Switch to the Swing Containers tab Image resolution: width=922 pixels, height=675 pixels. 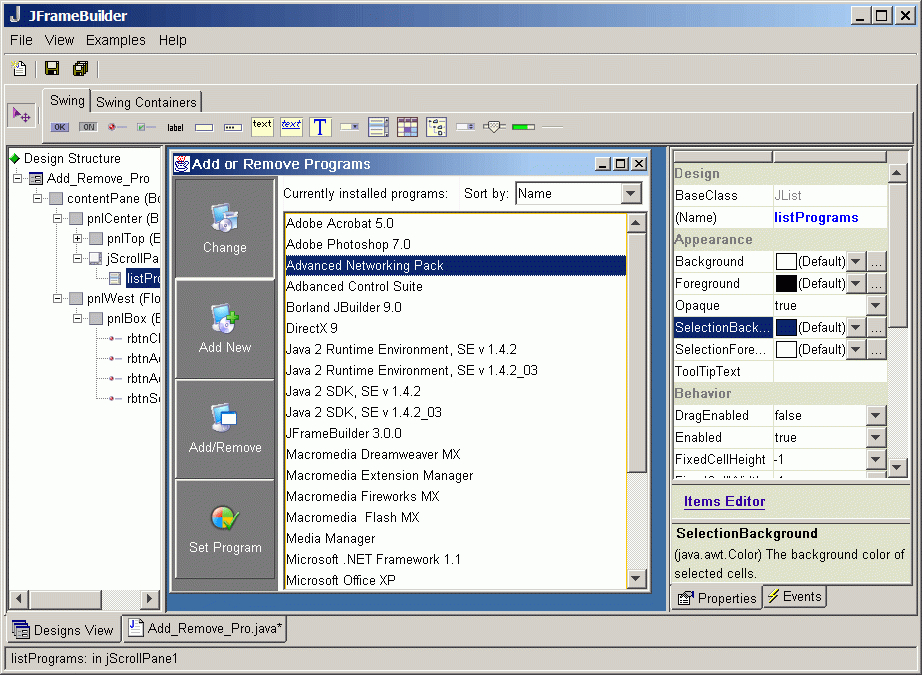146,102
